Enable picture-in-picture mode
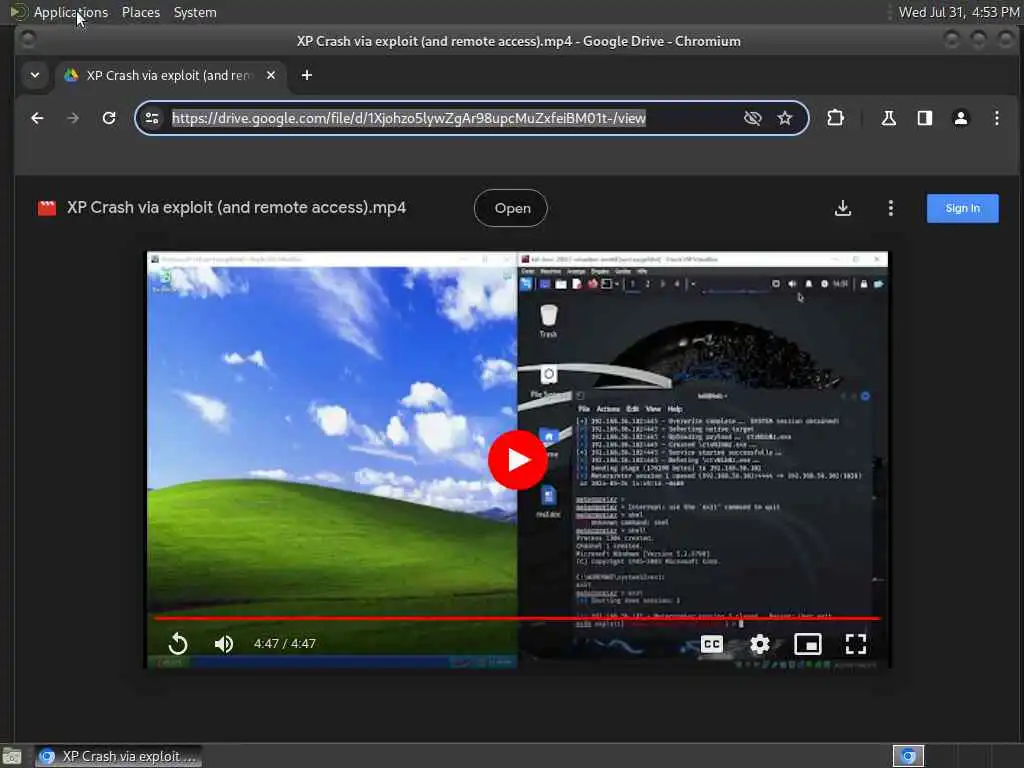Image resolution: width=1024 pixels, height=768 pixels. click(x=808, y=645)
